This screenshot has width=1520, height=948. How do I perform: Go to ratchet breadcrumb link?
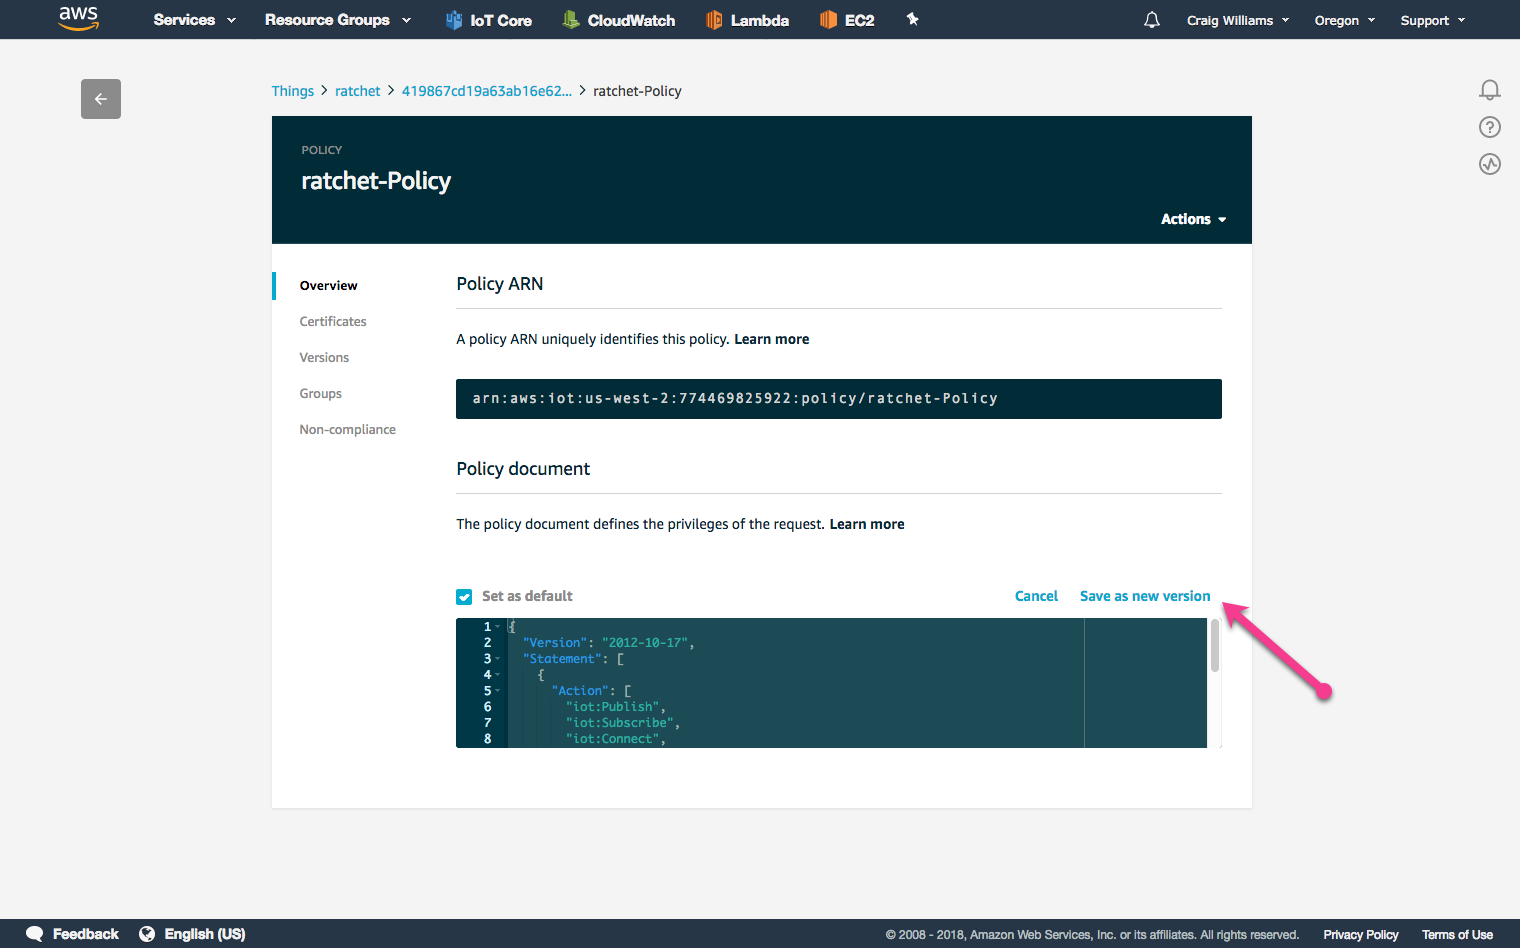(357, 91)
